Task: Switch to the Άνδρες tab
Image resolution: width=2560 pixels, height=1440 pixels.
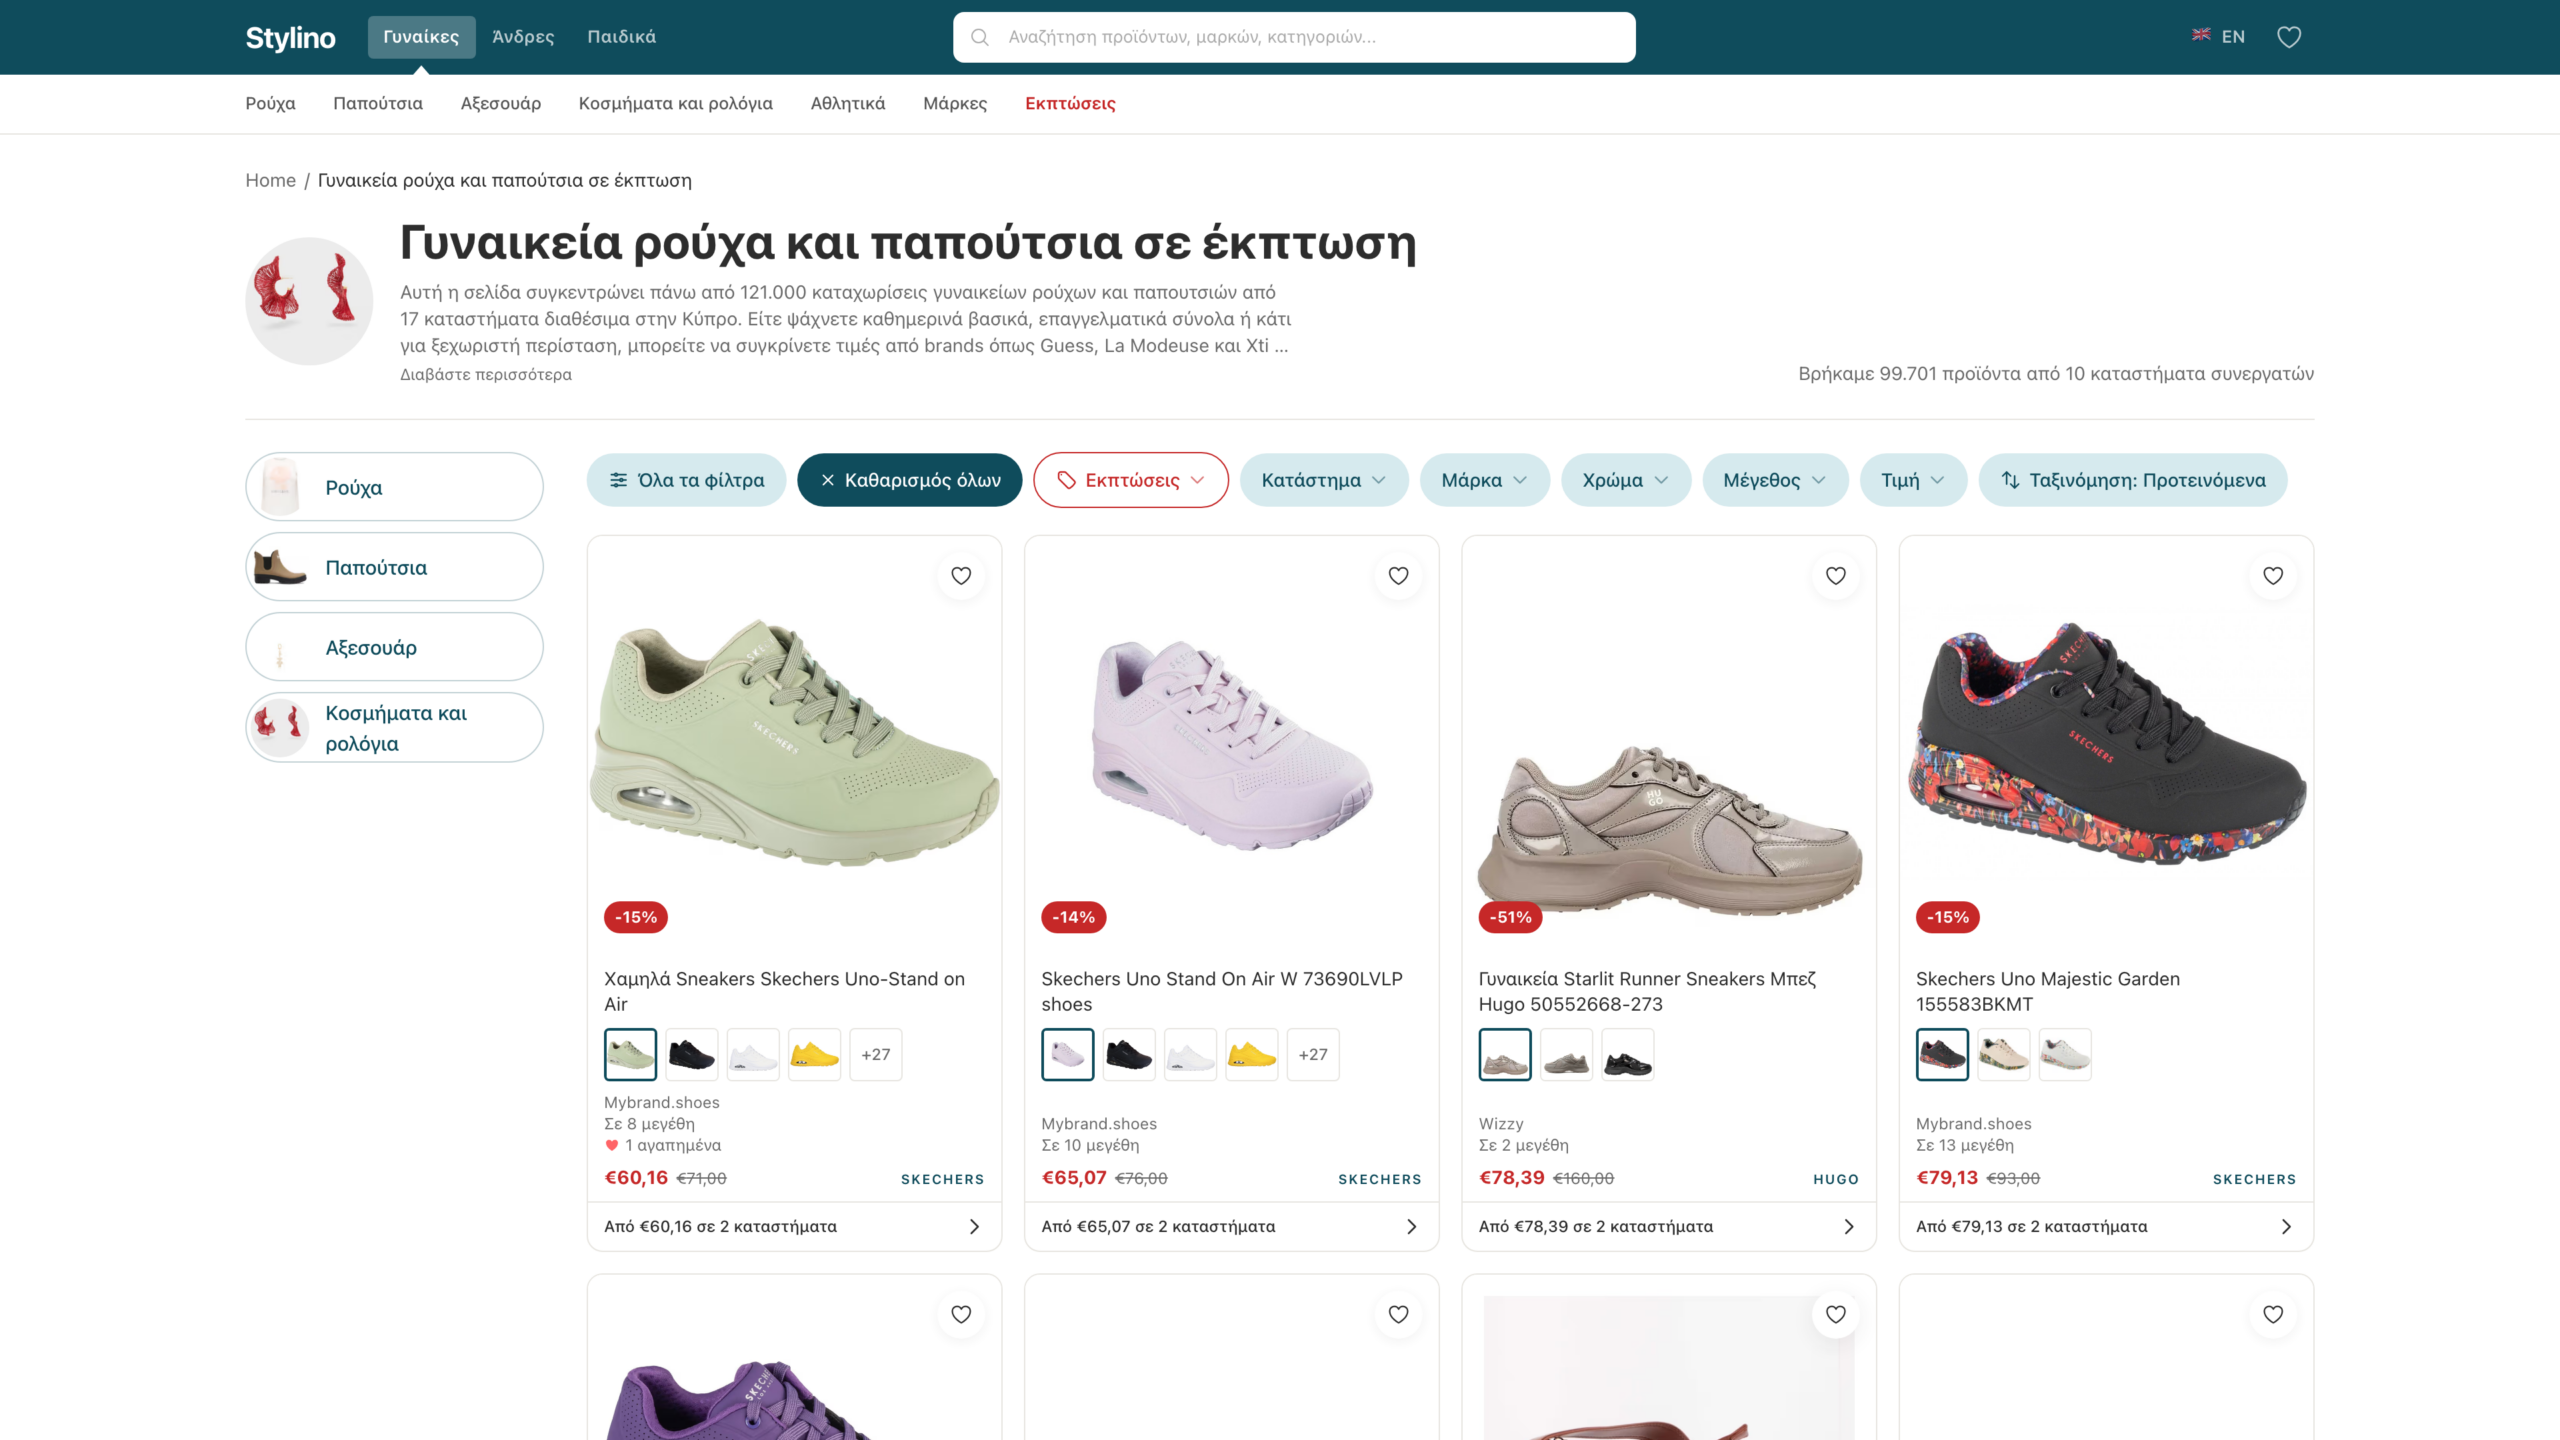Action: (522, 37)
